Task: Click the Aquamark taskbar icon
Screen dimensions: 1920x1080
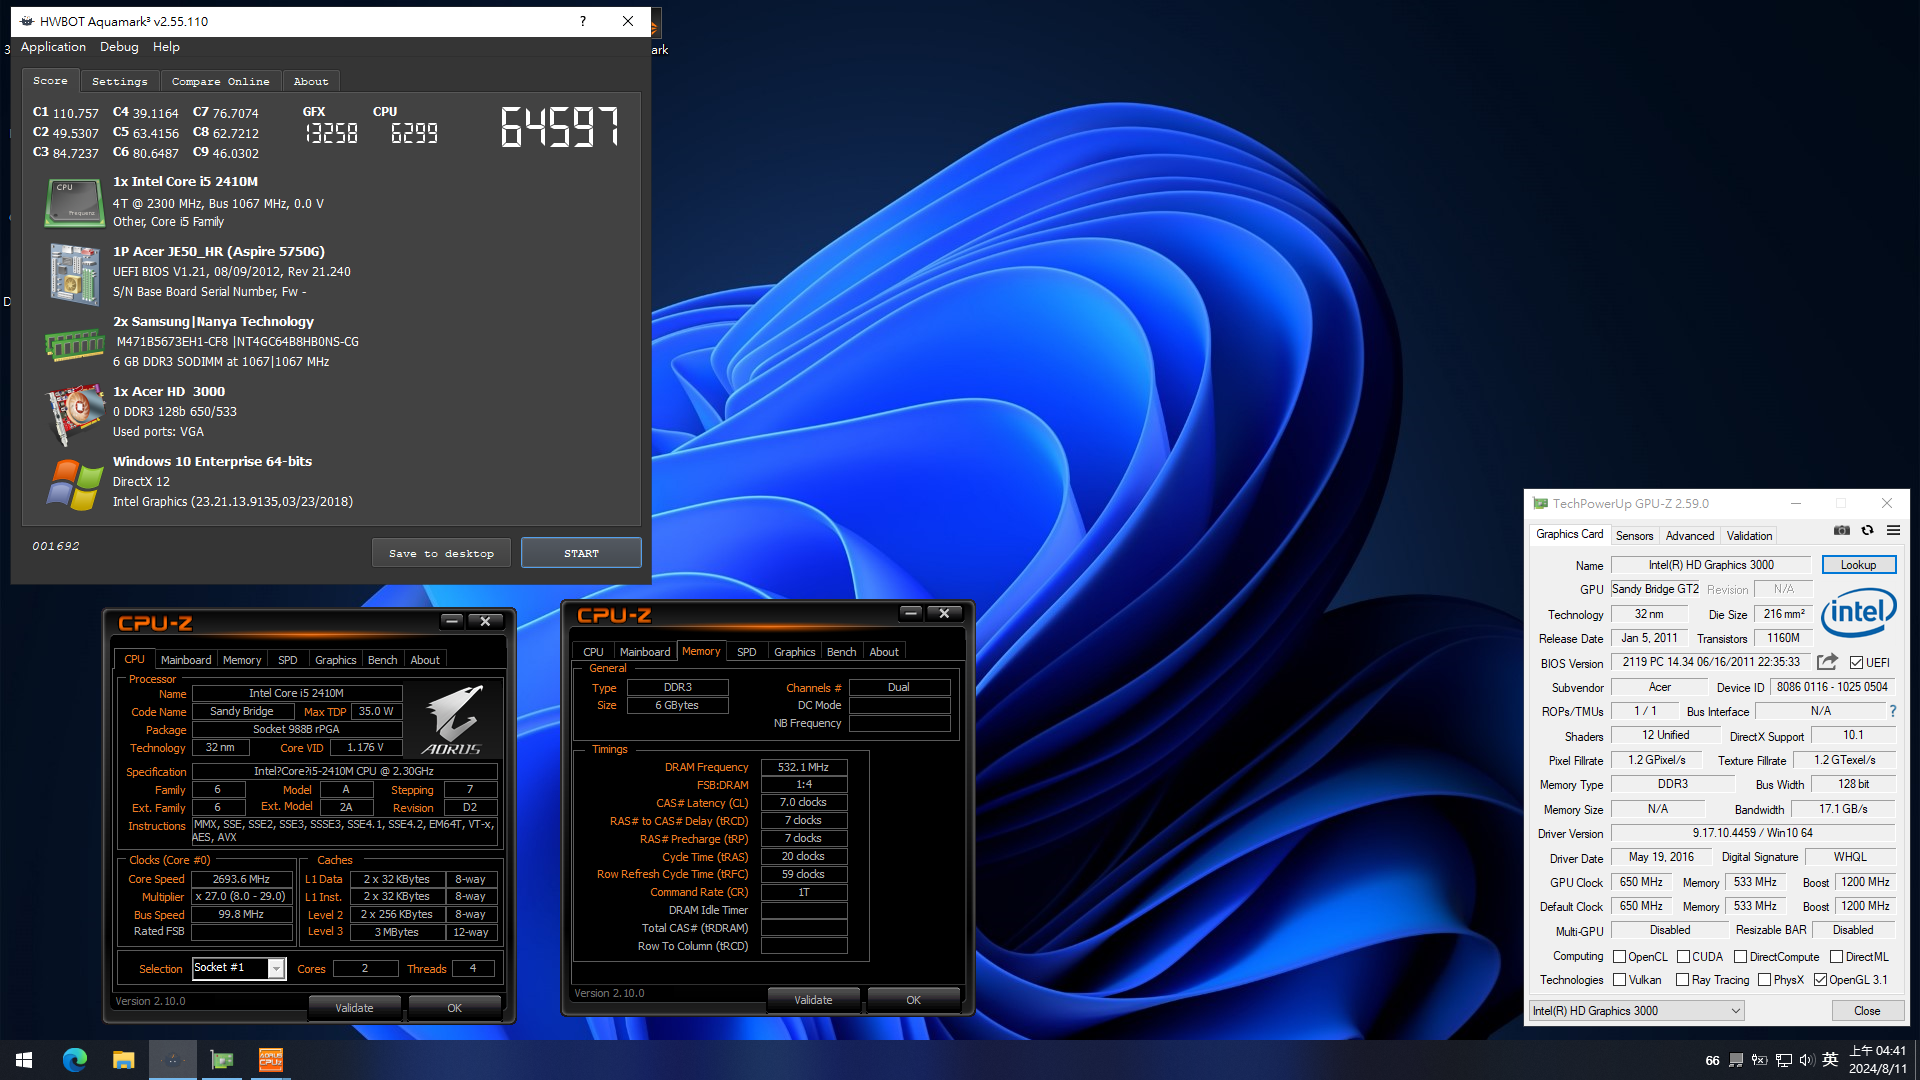Action: click(x=173, y=1060)
